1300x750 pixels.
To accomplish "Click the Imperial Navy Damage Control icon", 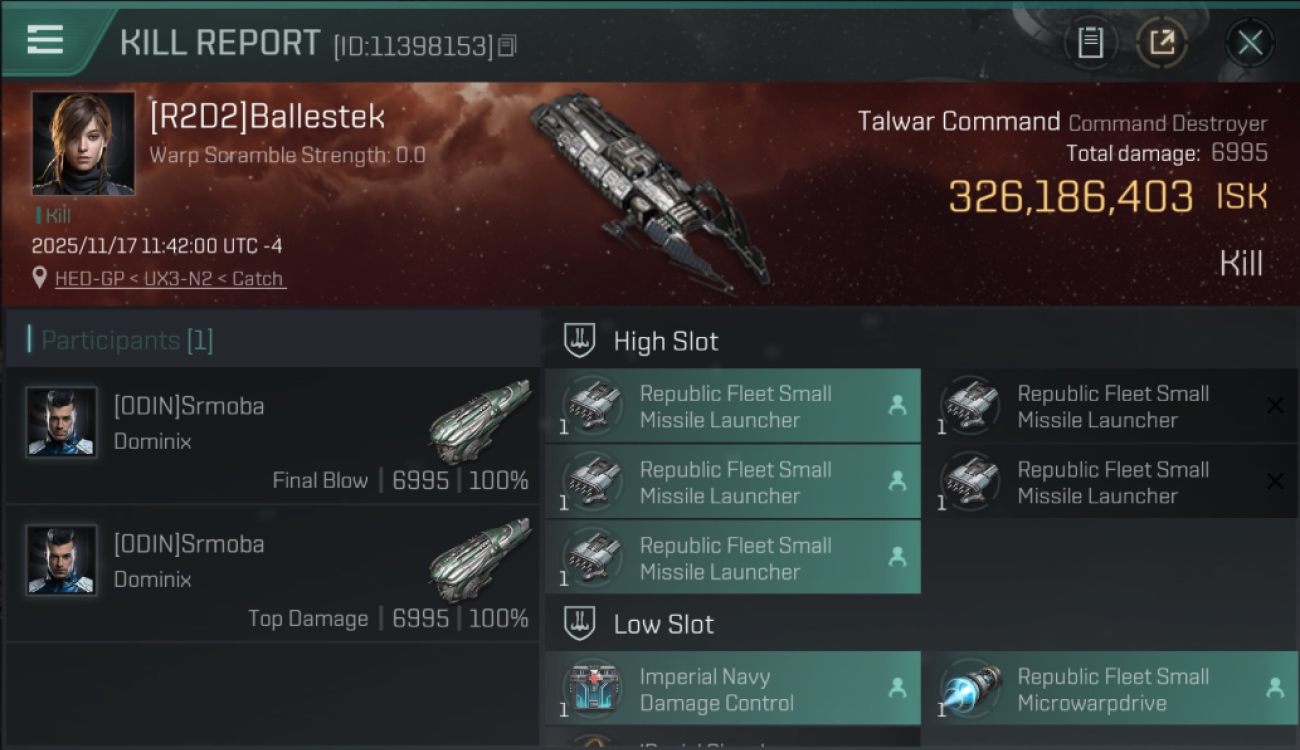I will [x=594, y=689].
